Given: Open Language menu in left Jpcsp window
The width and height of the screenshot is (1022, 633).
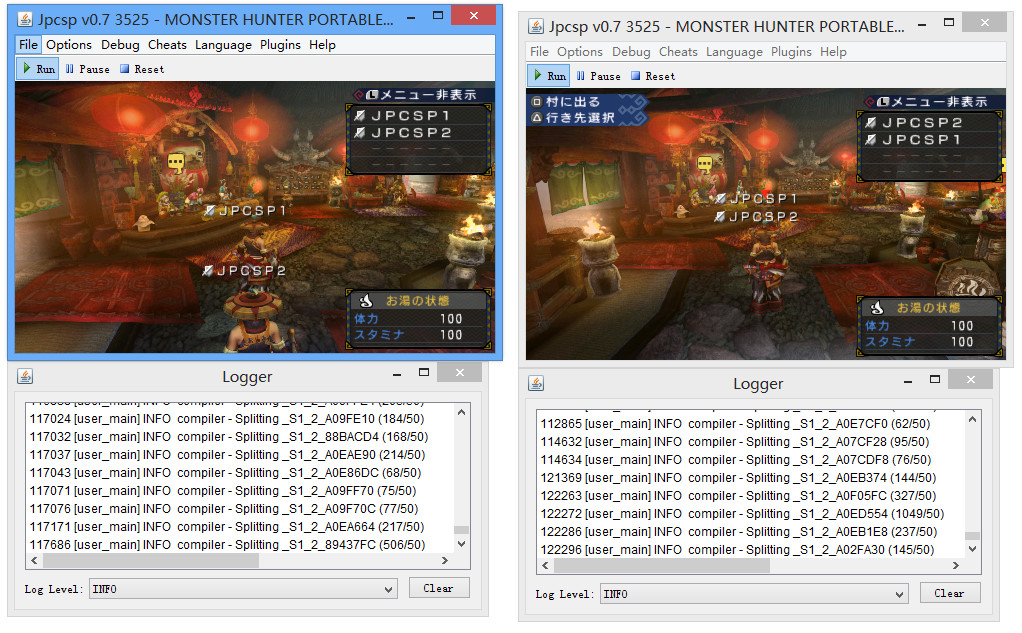Looking at the screenshot, I should coord(223,45).
